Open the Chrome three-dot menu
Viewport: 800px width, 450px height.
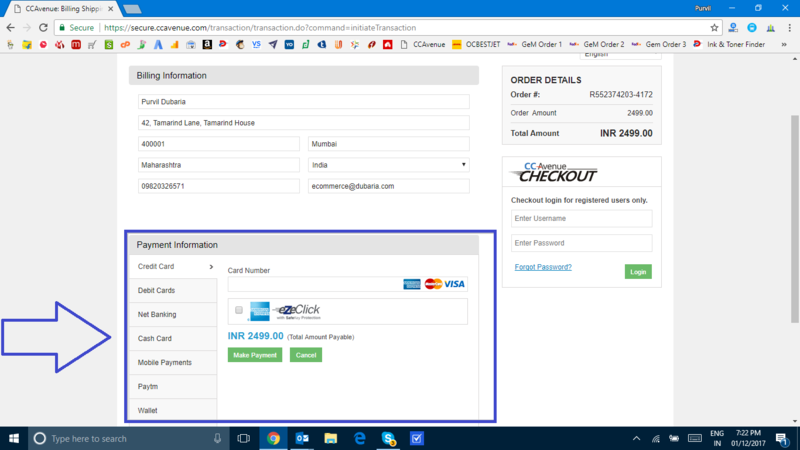coord(789,28)
